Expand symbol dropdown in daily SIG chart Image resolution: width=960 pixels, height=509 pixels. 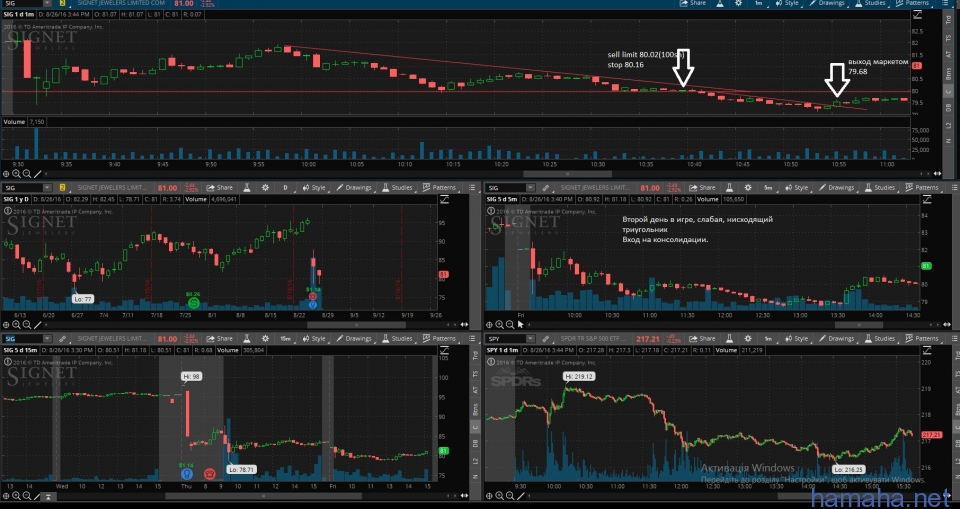(x=47, y=187)
